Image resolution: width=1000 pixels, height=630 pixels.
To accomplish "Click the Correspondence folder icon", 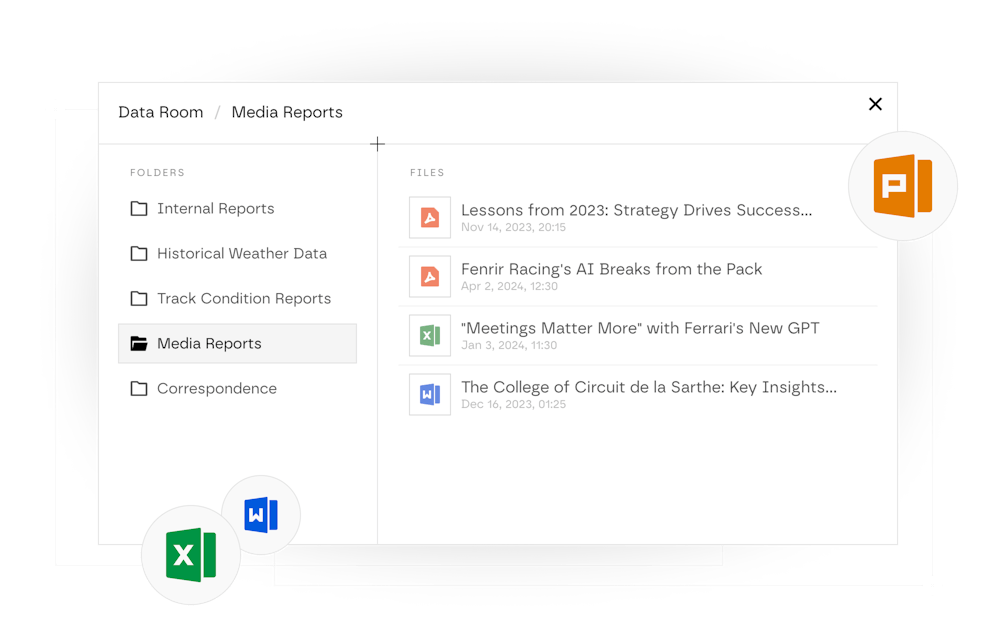I will [139, 389].
